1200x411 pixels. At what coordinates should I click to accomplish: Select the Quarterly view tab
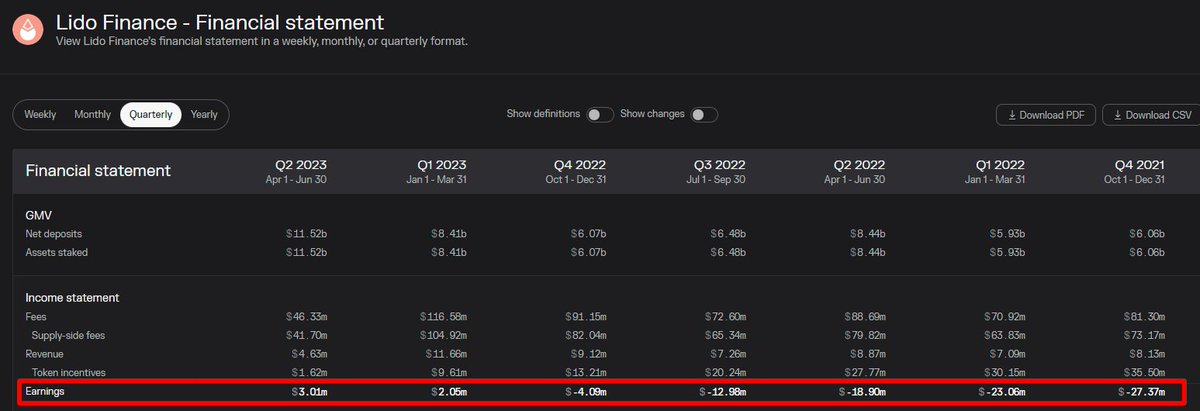click(151, 115)
